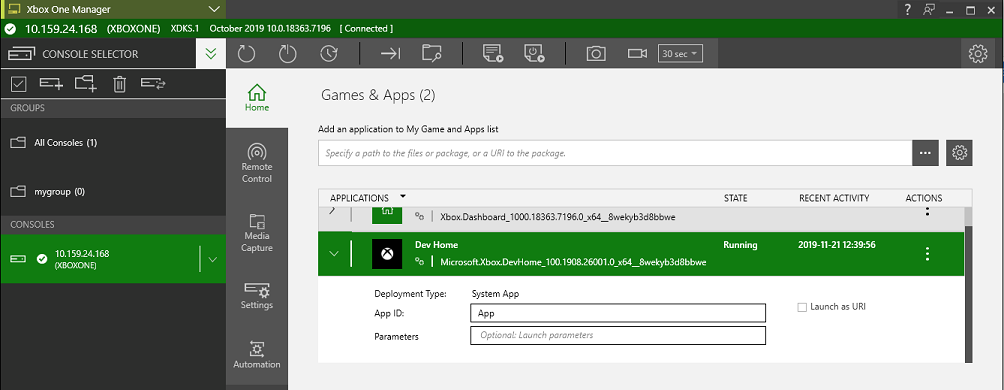This screenshot has width=1004, height=390.
Task: Select the mygroup (0) group
Action: [113, 191]
